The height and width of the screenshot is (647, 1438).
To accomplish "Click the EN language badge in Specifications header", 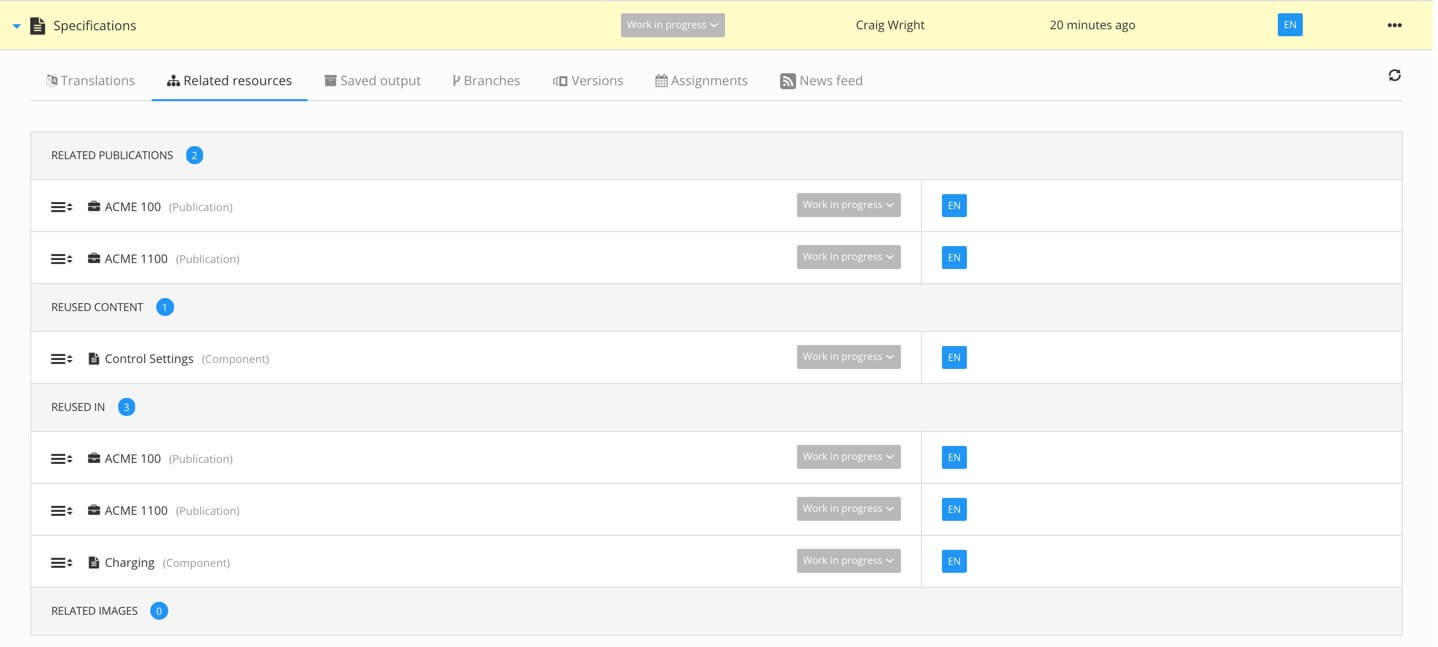I will click(x=1289, y=26).
